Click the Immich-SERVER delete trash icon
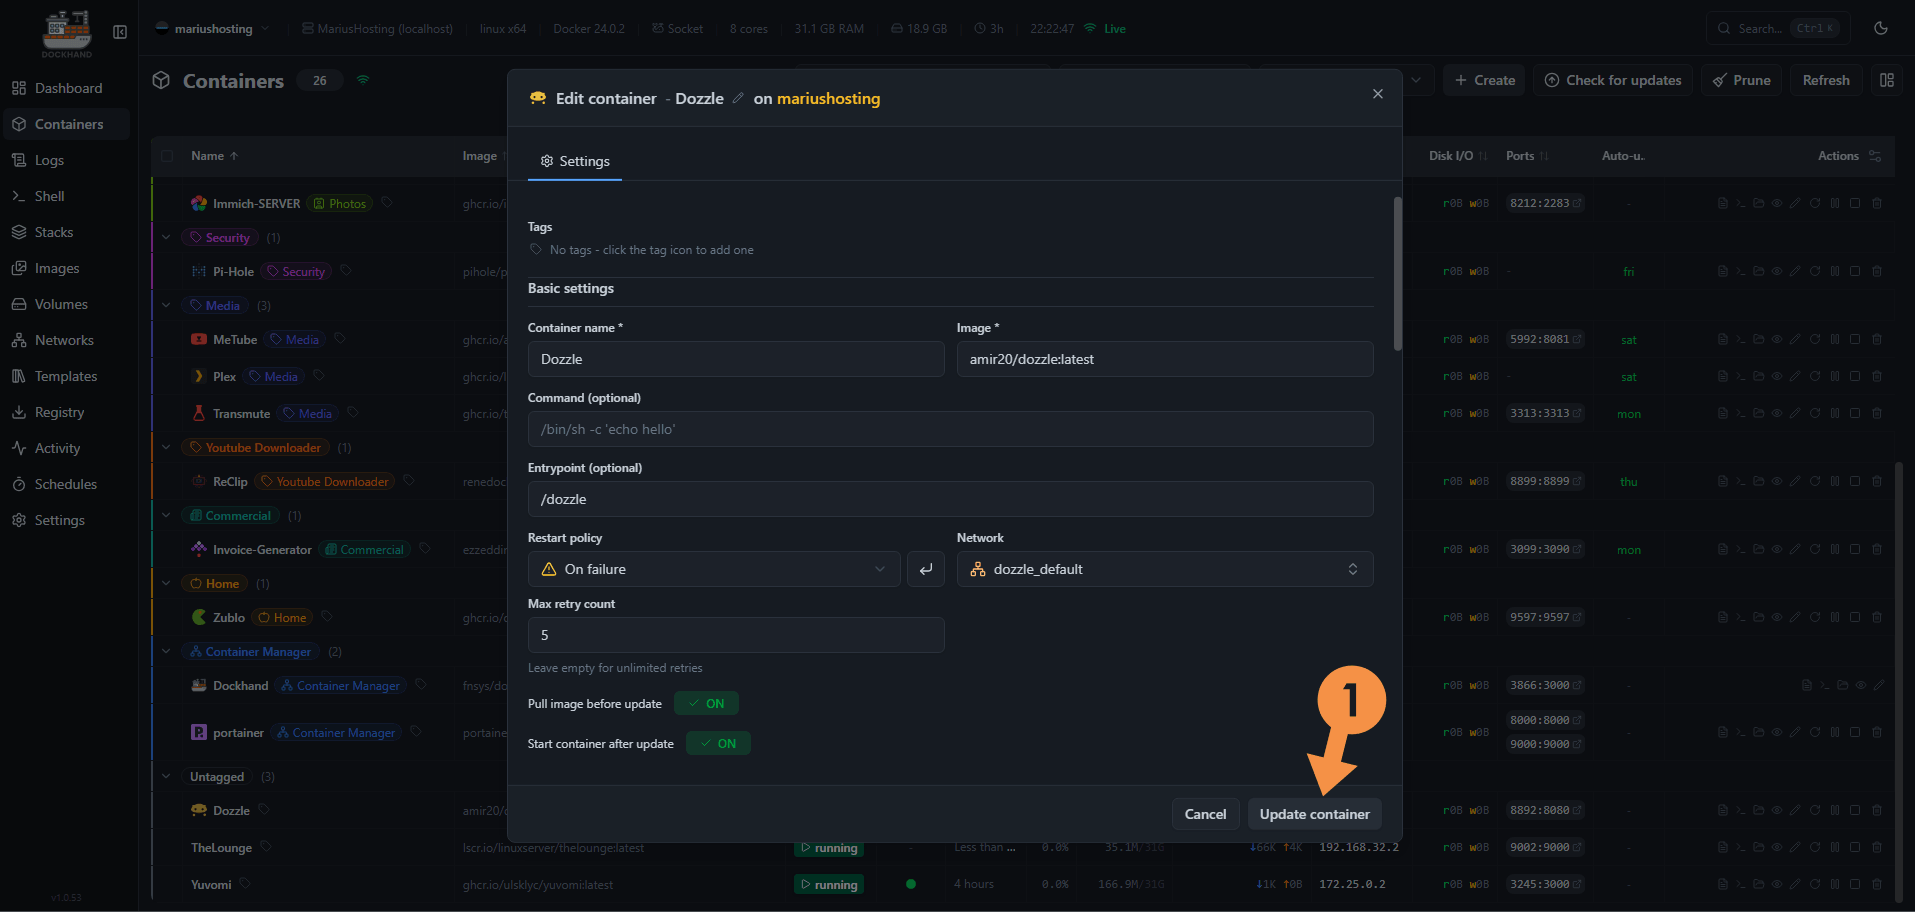Image resolution: width=1915 pixels, height=912 pixels. pos(1876,203)
